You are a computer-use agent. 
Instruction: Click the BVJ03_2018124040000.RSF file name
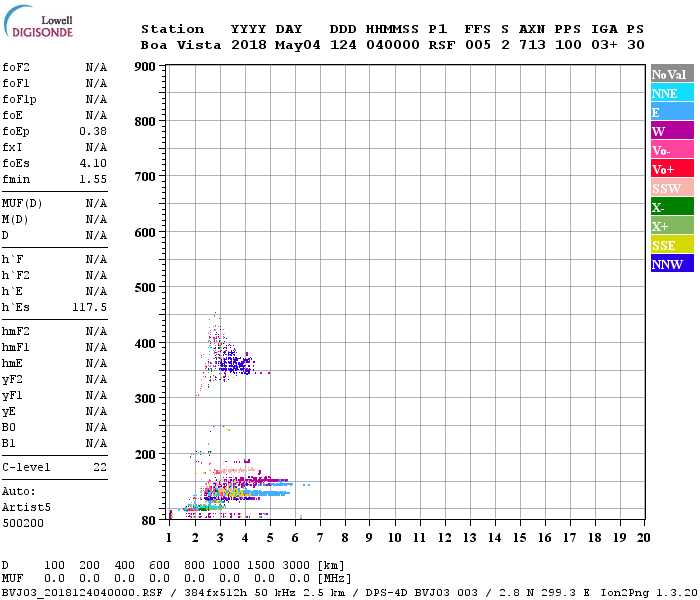pos(82,593)
